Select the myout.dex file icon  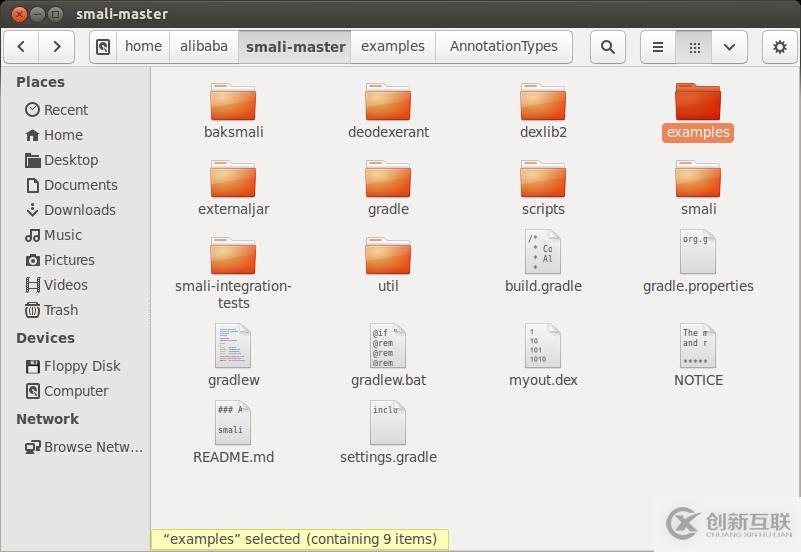(543, 346)
